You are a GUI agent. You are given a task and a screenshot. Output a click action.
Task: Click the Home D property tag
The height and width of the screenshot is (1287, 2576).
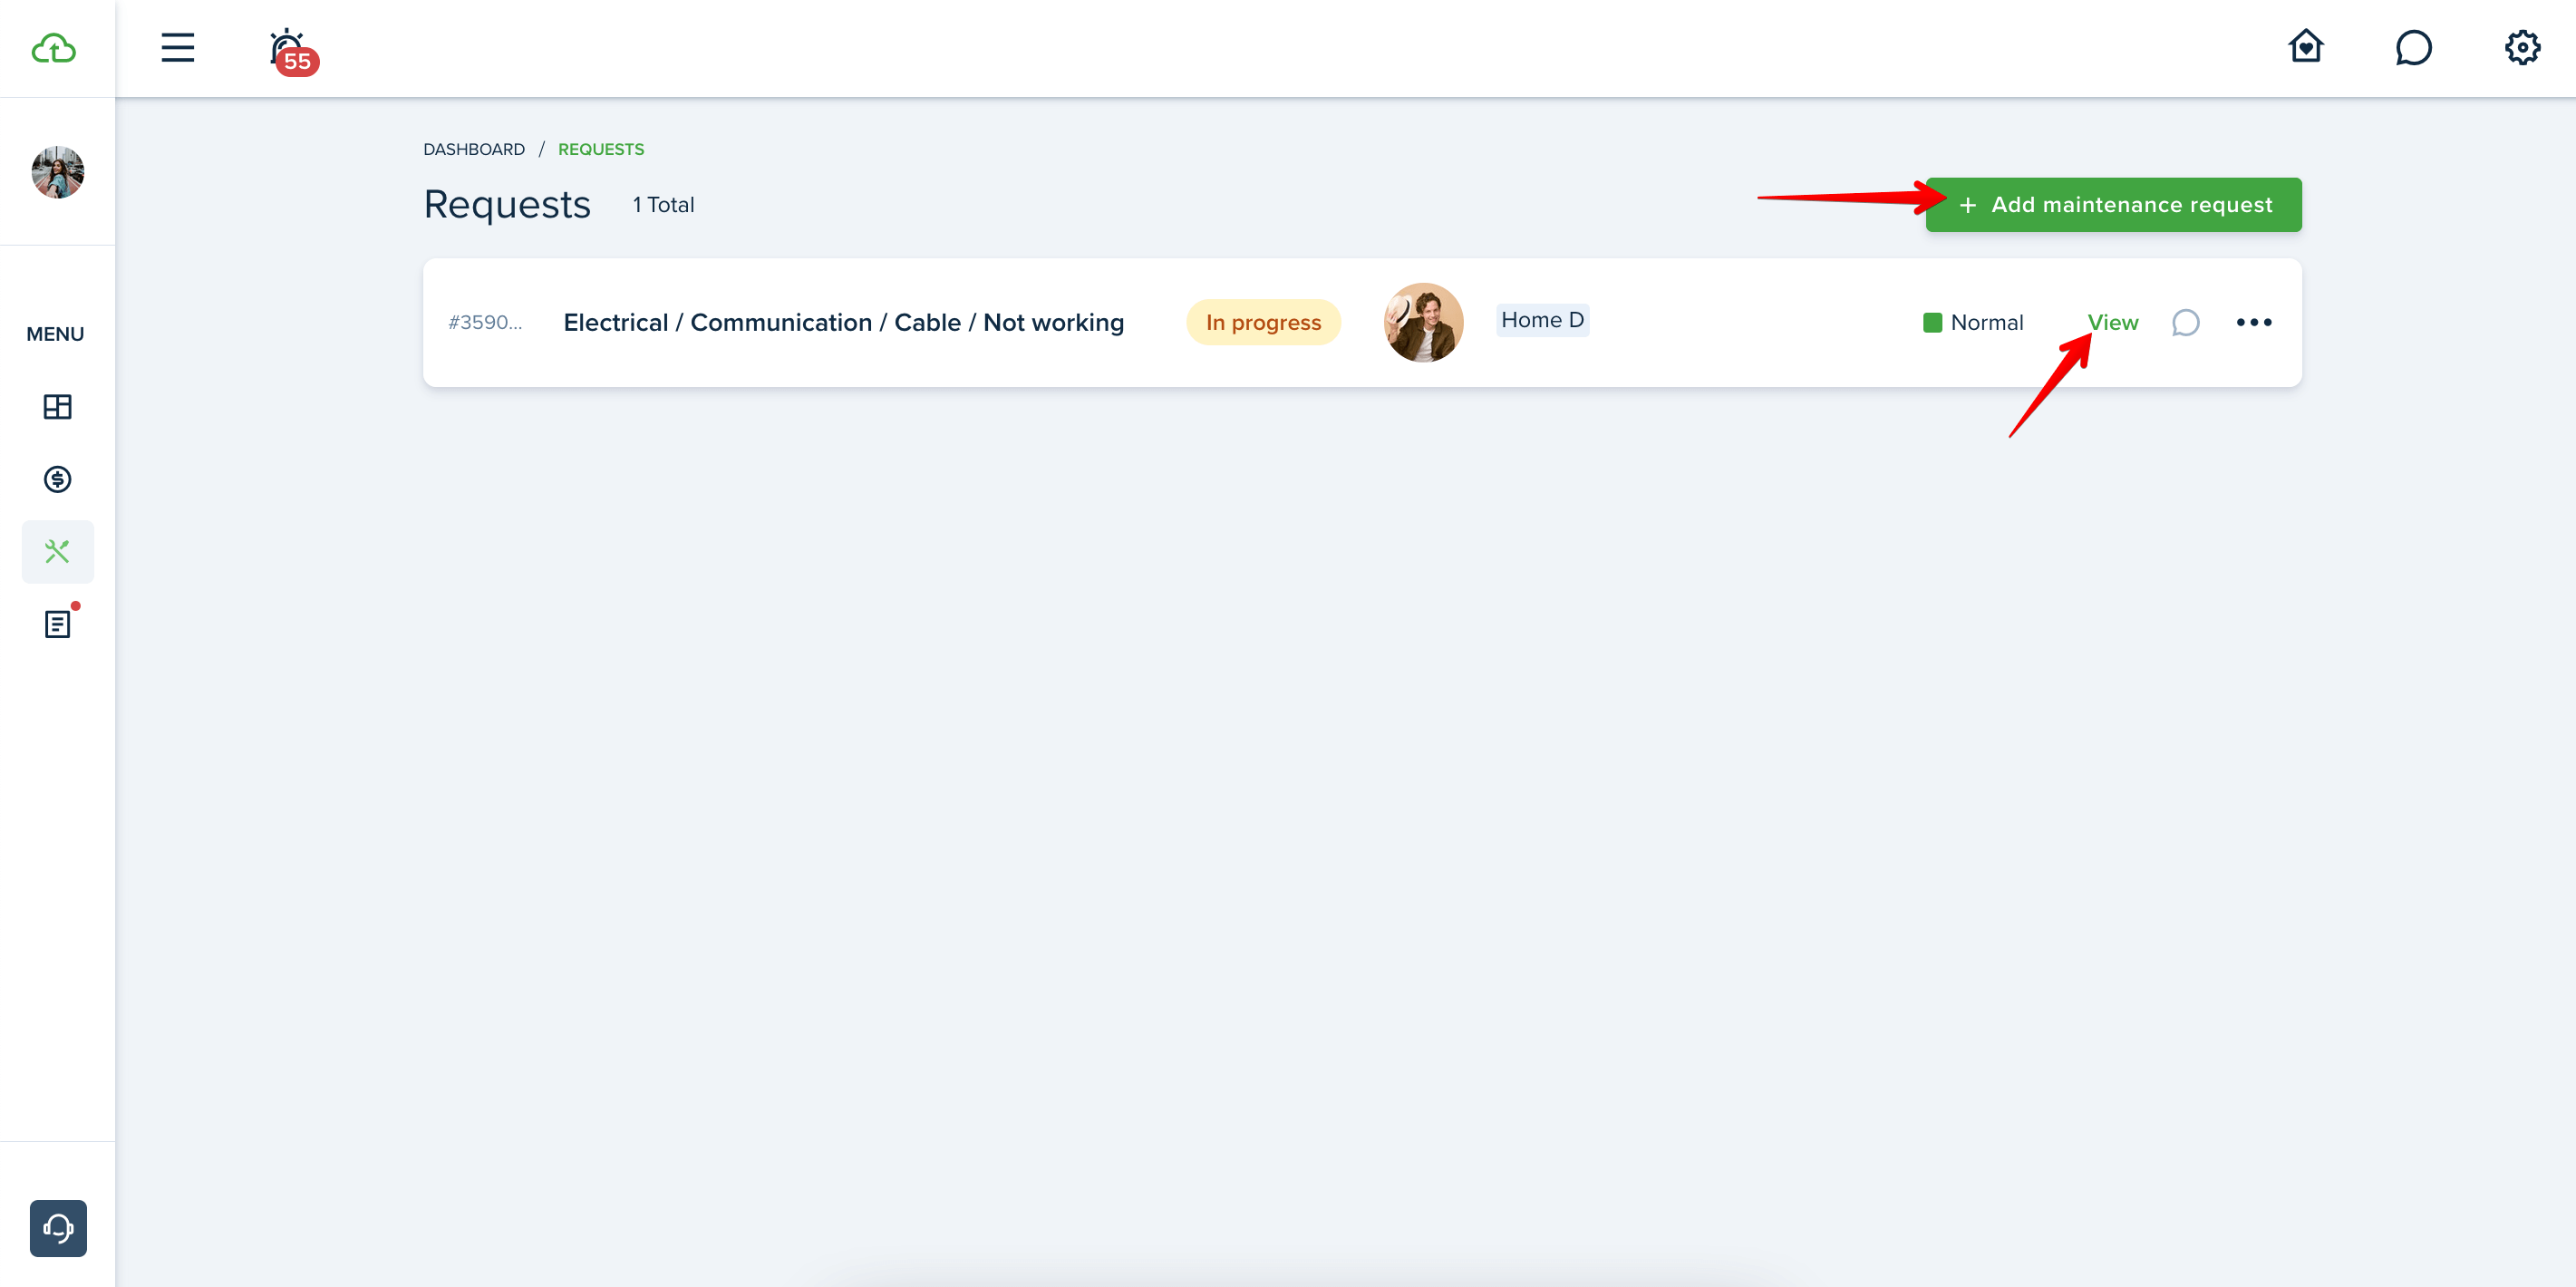1542,320
